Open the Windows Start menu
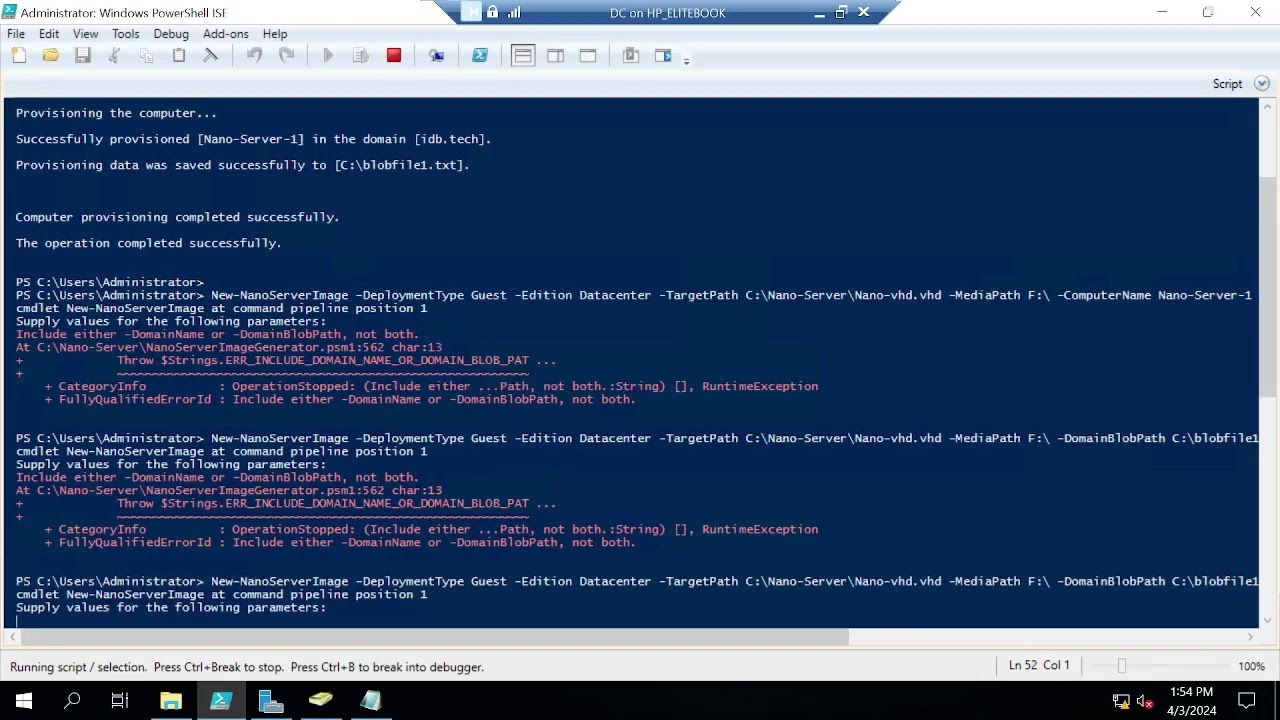This screenshot has height=720, width=1280. coord(24,700)
